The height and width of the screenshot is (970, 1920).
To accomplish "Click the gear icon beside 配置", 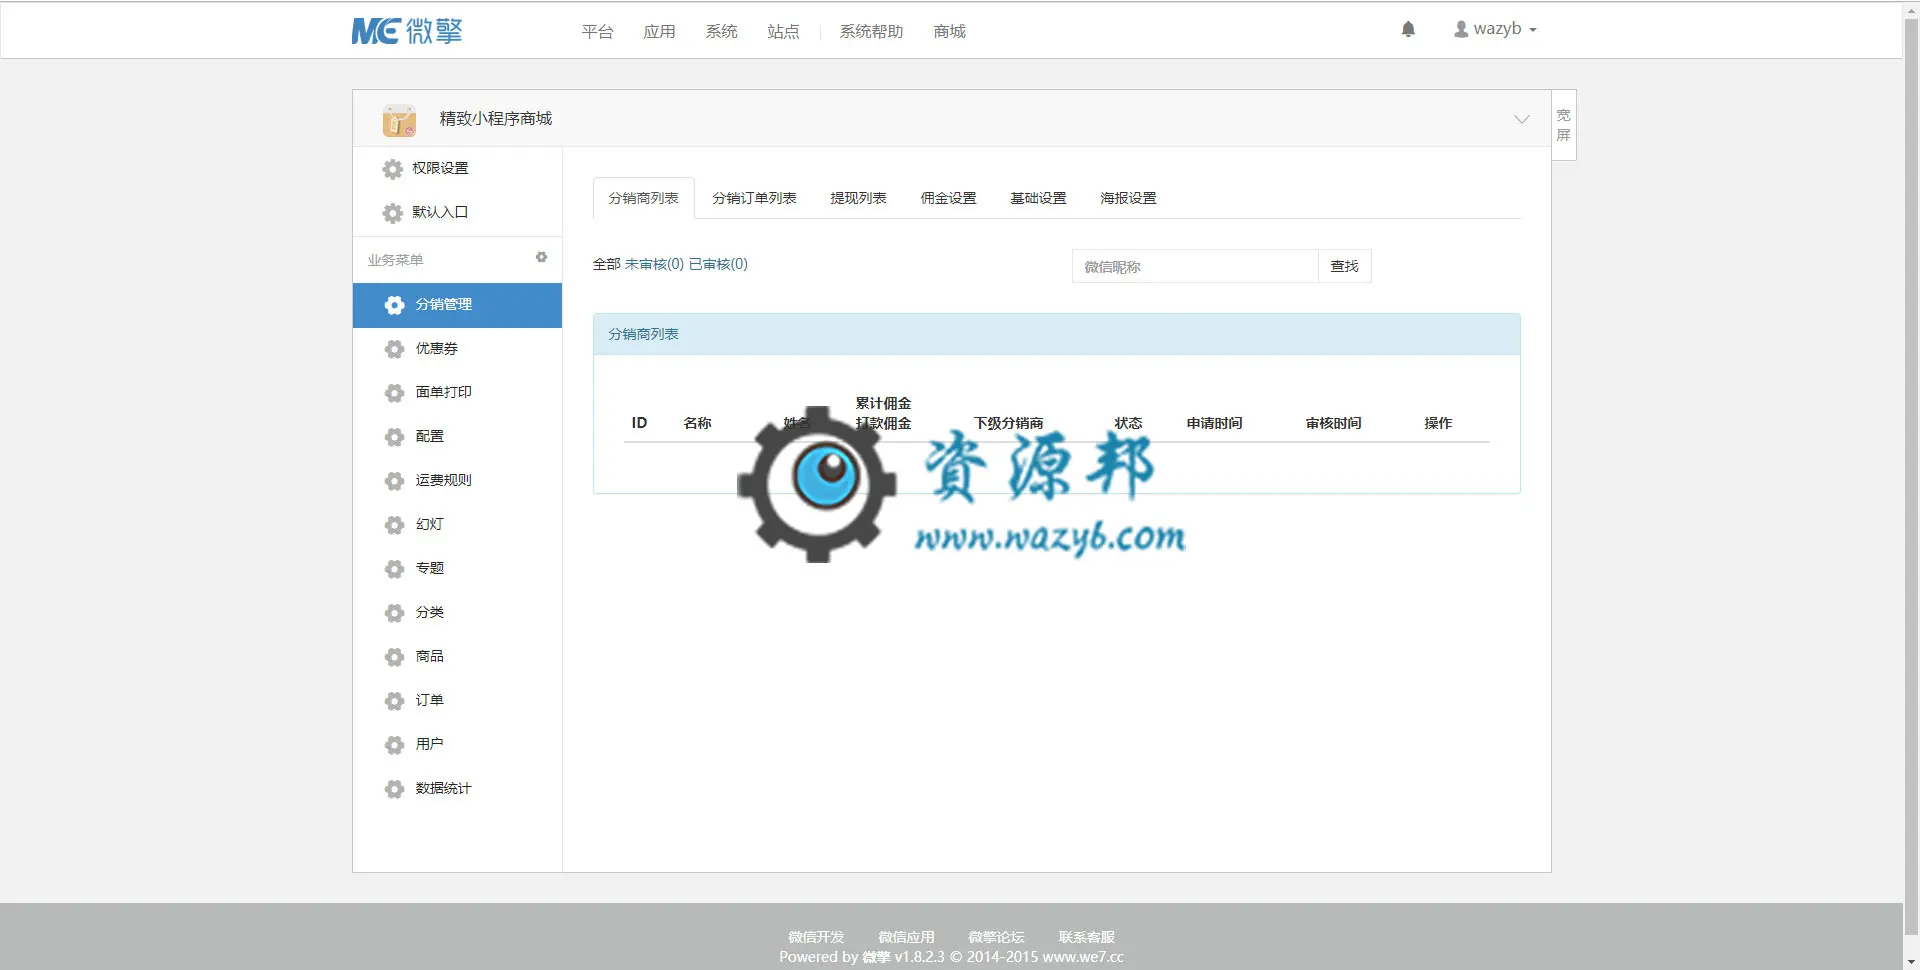I will pyautogui.click(x=395, y=437).
